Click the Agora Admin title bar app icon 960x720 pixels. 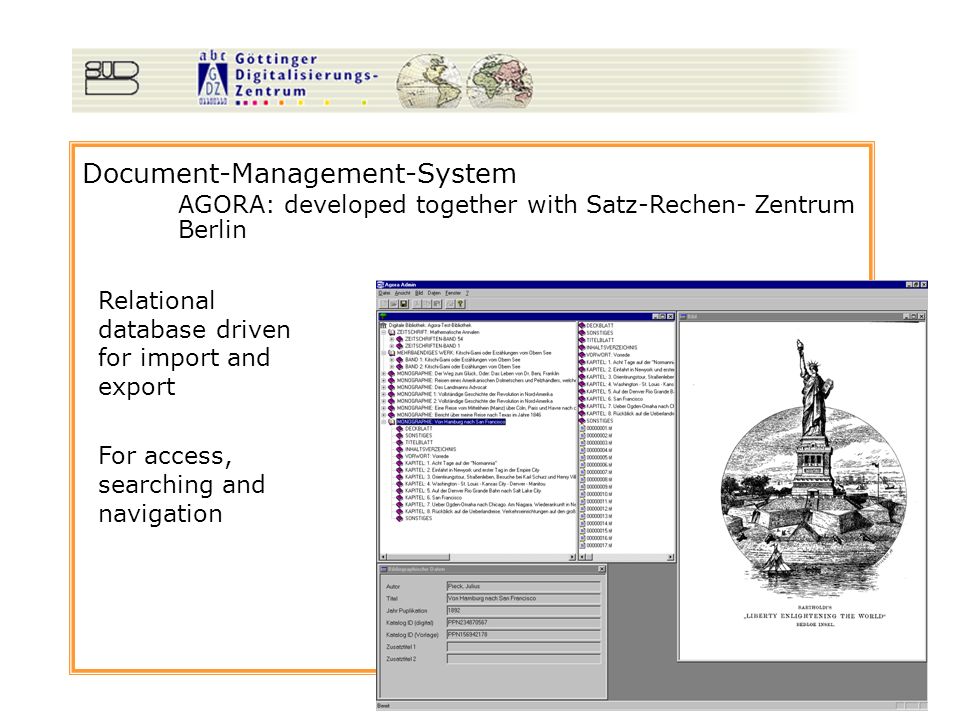[x=380, y=285]
